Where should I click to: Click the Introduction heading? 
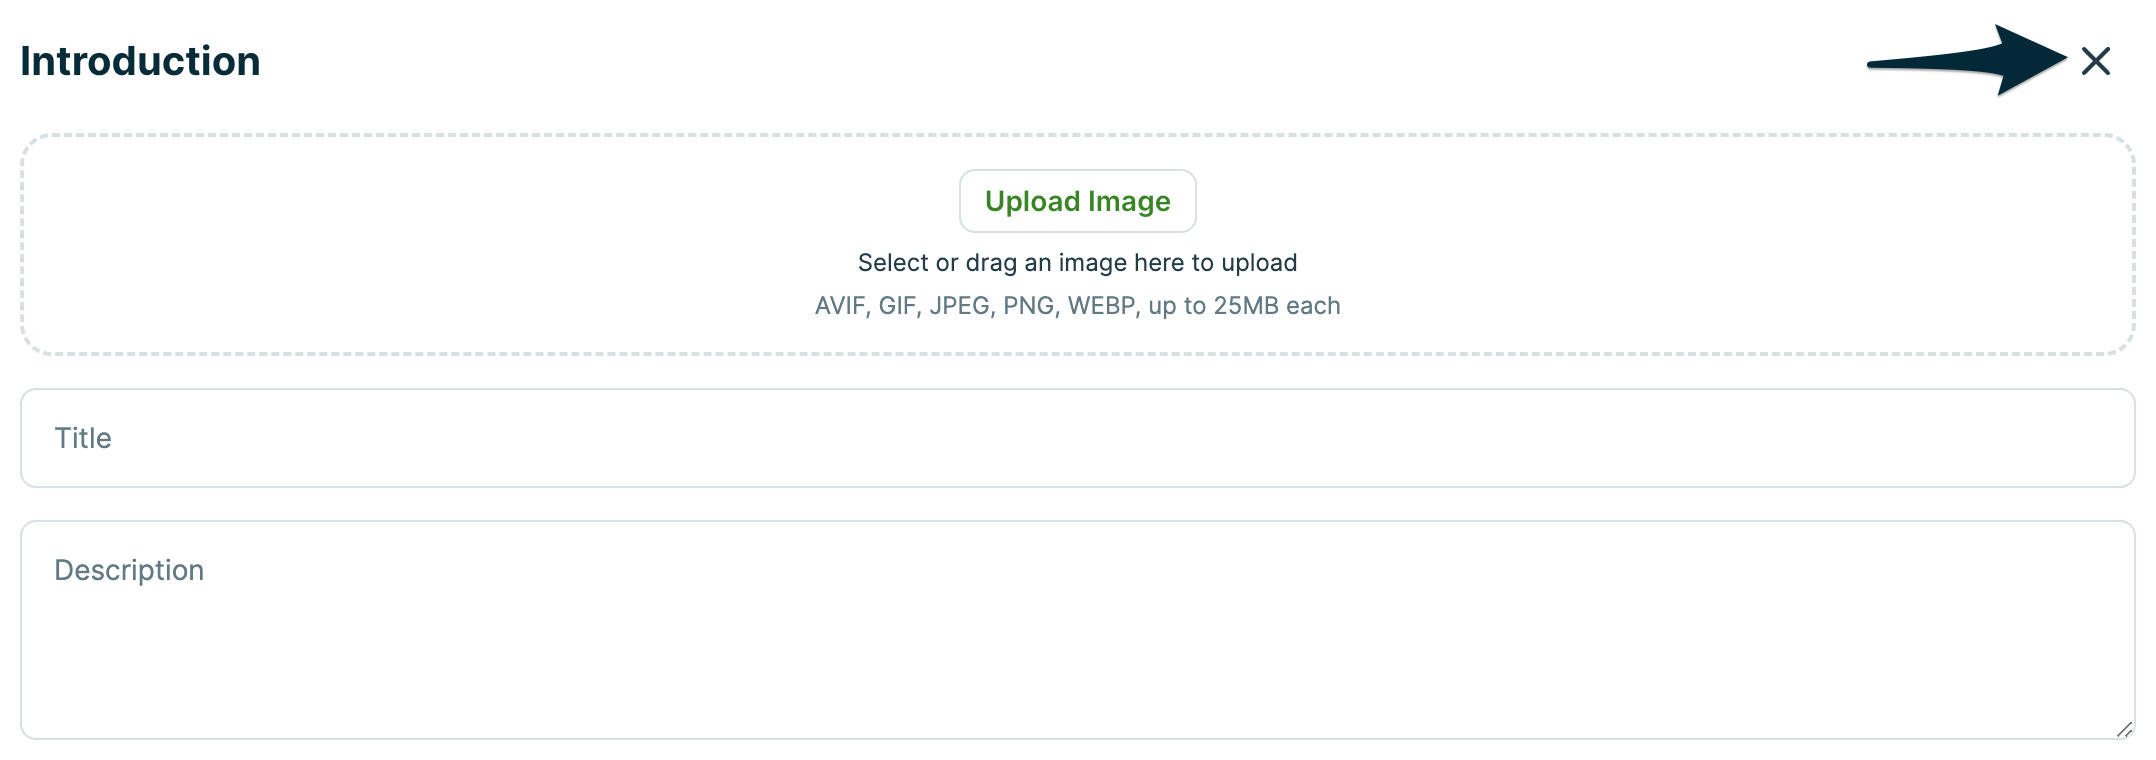coord(140,61)
